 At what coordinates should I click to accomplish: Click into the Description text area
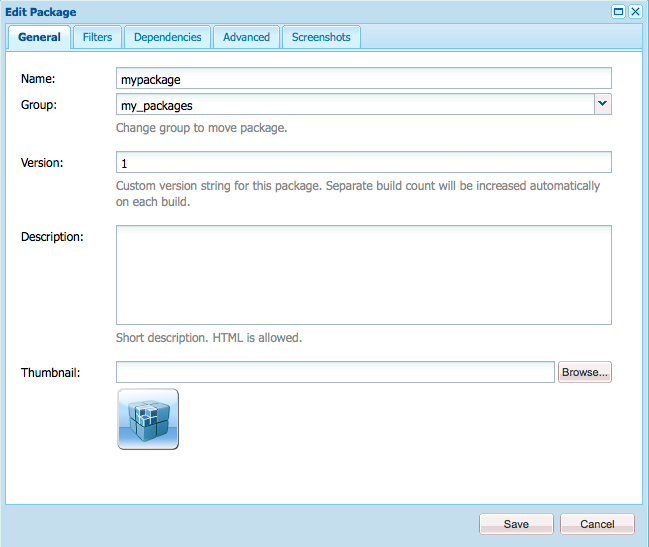[363, 275]
